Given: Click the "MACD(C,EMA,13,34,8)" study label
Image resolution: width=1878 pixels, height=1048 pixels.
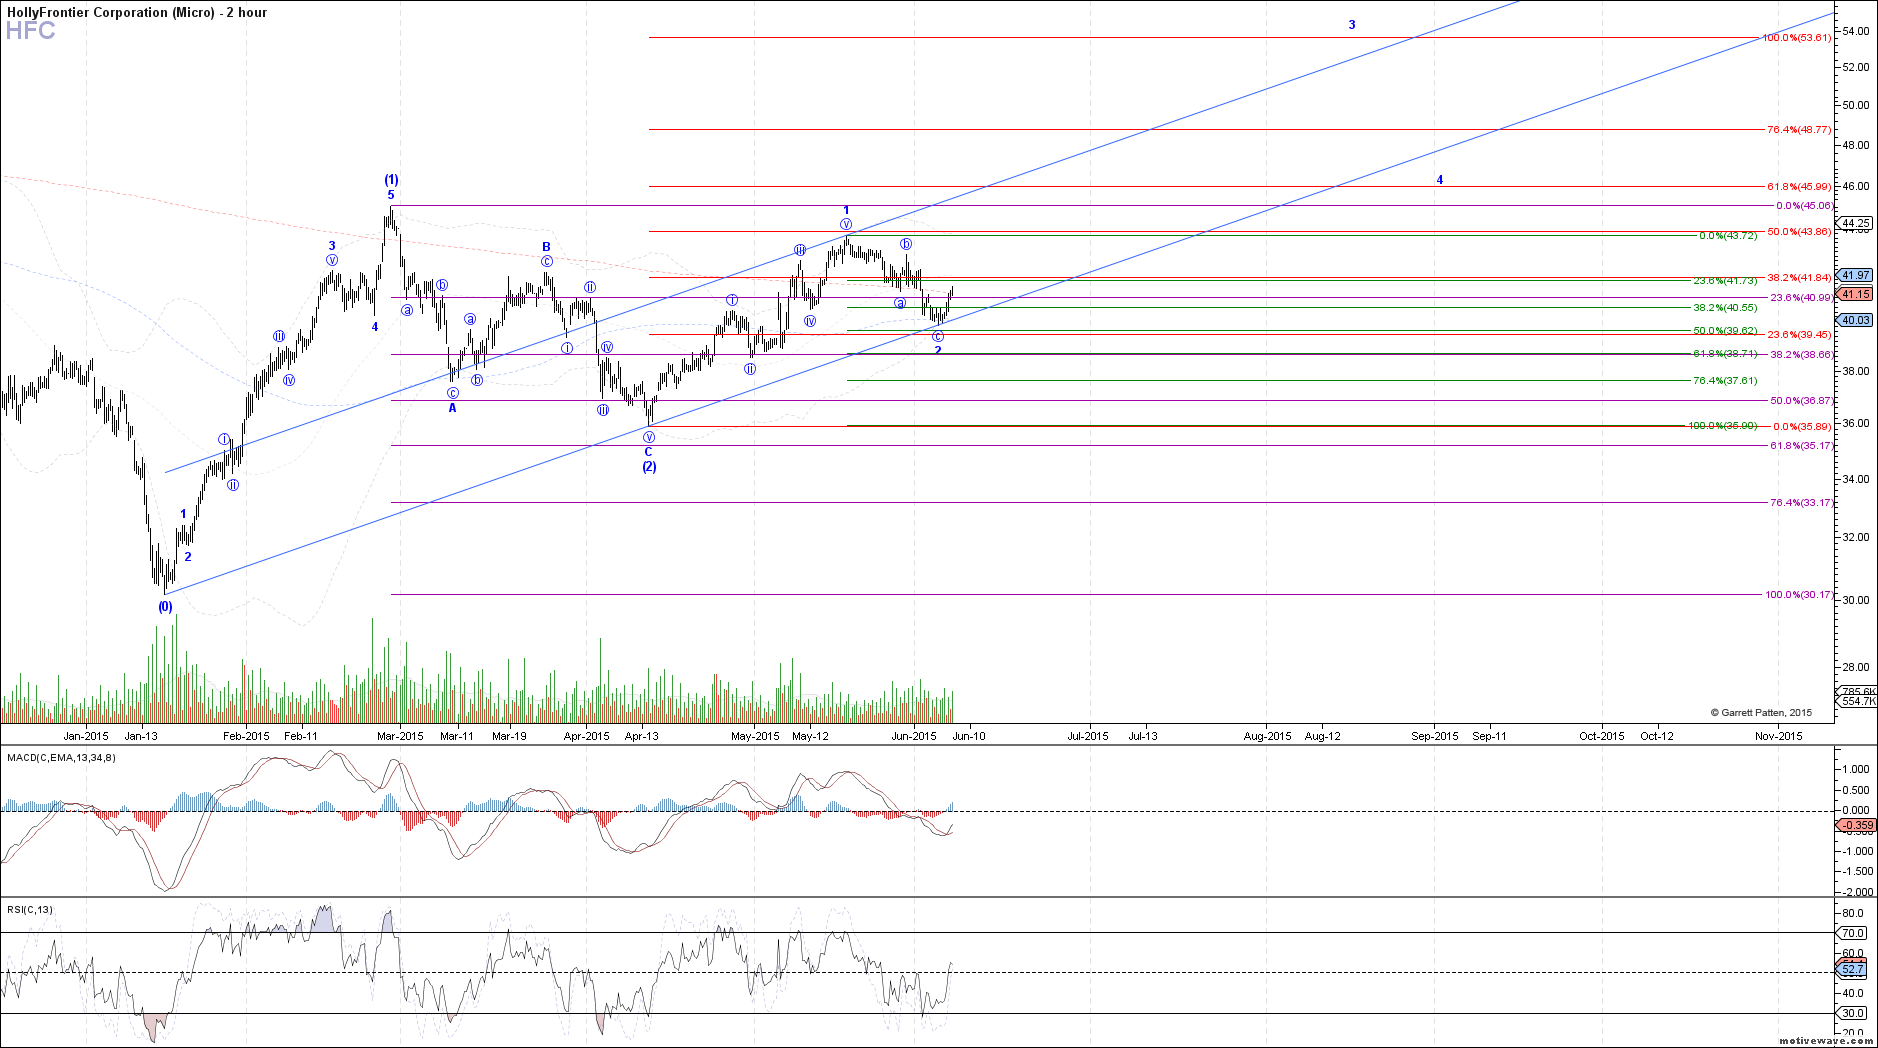Looking at the screenshot, I should point(61,758).
